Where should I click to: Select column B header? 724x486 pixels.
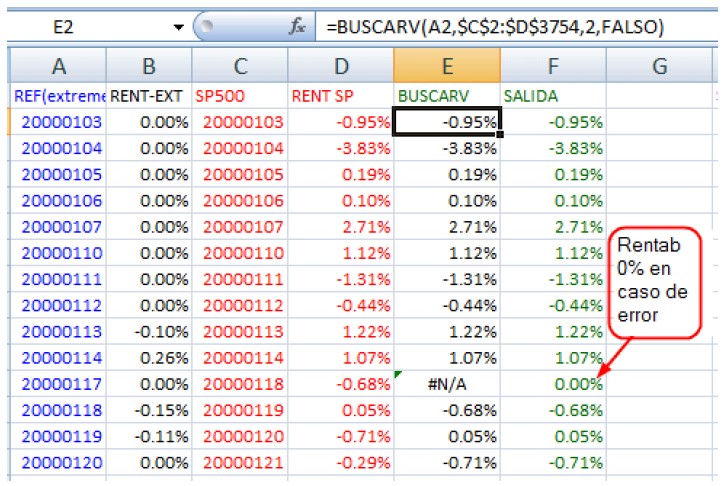tap(149, 66)
